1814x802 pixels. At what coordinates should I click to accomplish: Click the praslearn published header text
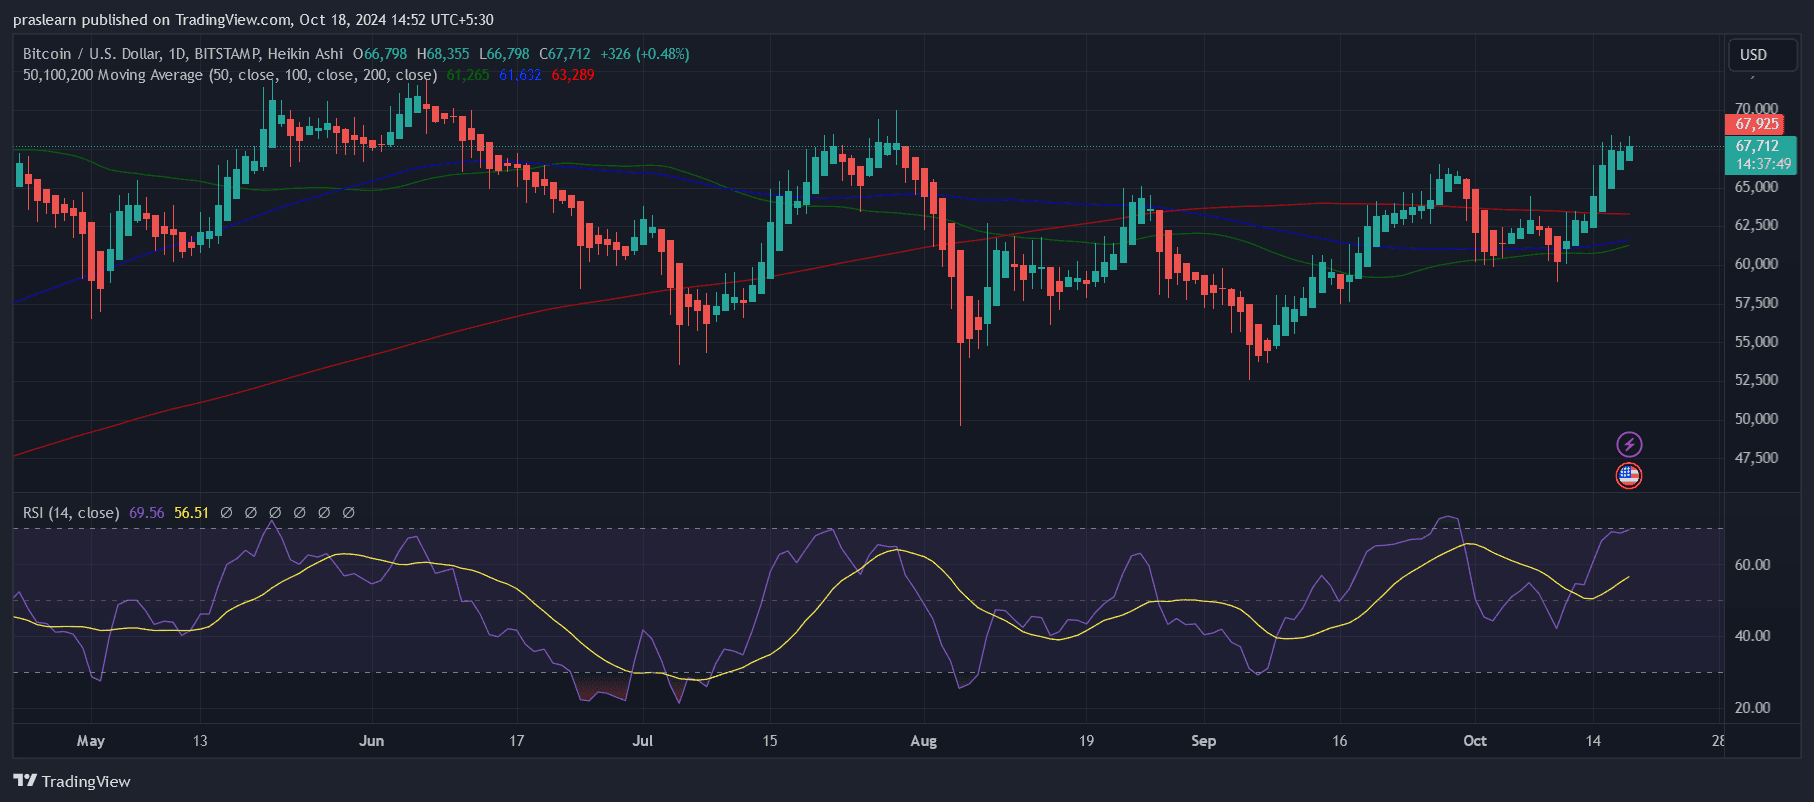(253, 20)
